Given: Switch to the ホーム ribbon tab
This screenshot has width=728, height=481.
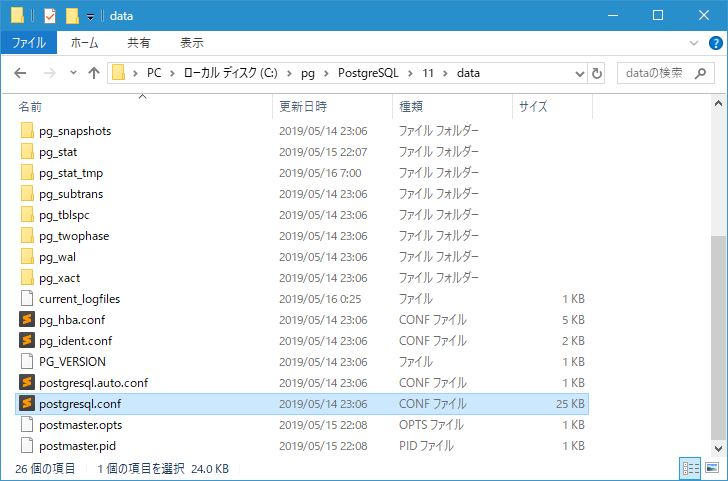Looking at the screenshot, I should click(x=84, y=43).
